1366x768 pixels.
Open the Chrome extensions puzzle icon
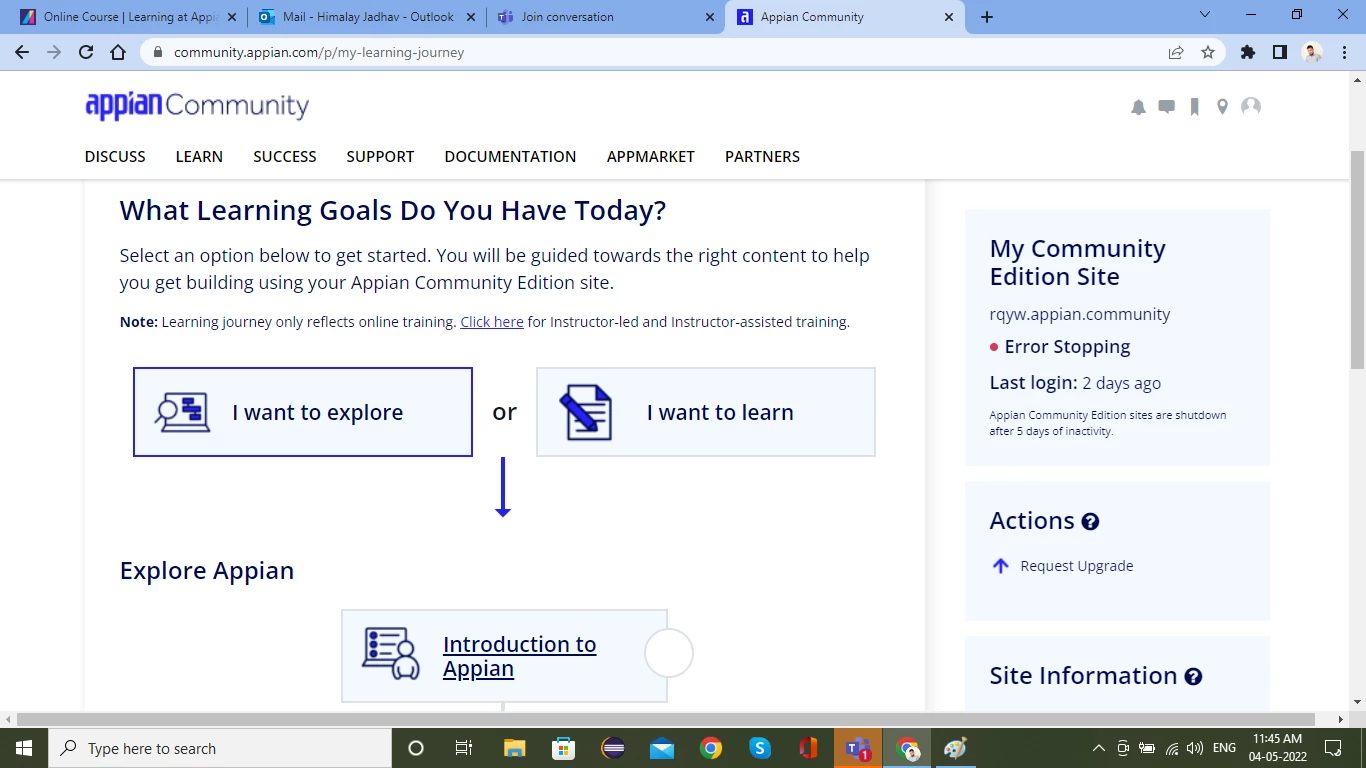tap(1248, 52)
